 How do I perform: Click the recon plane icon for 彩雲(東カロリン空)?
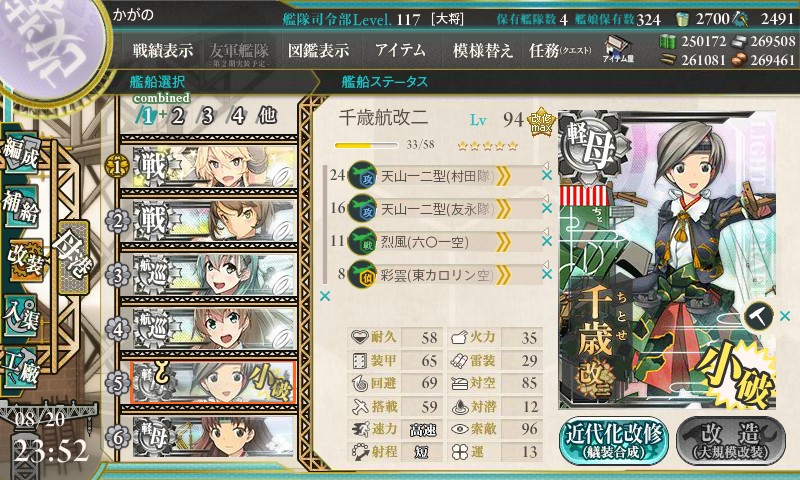362,274
